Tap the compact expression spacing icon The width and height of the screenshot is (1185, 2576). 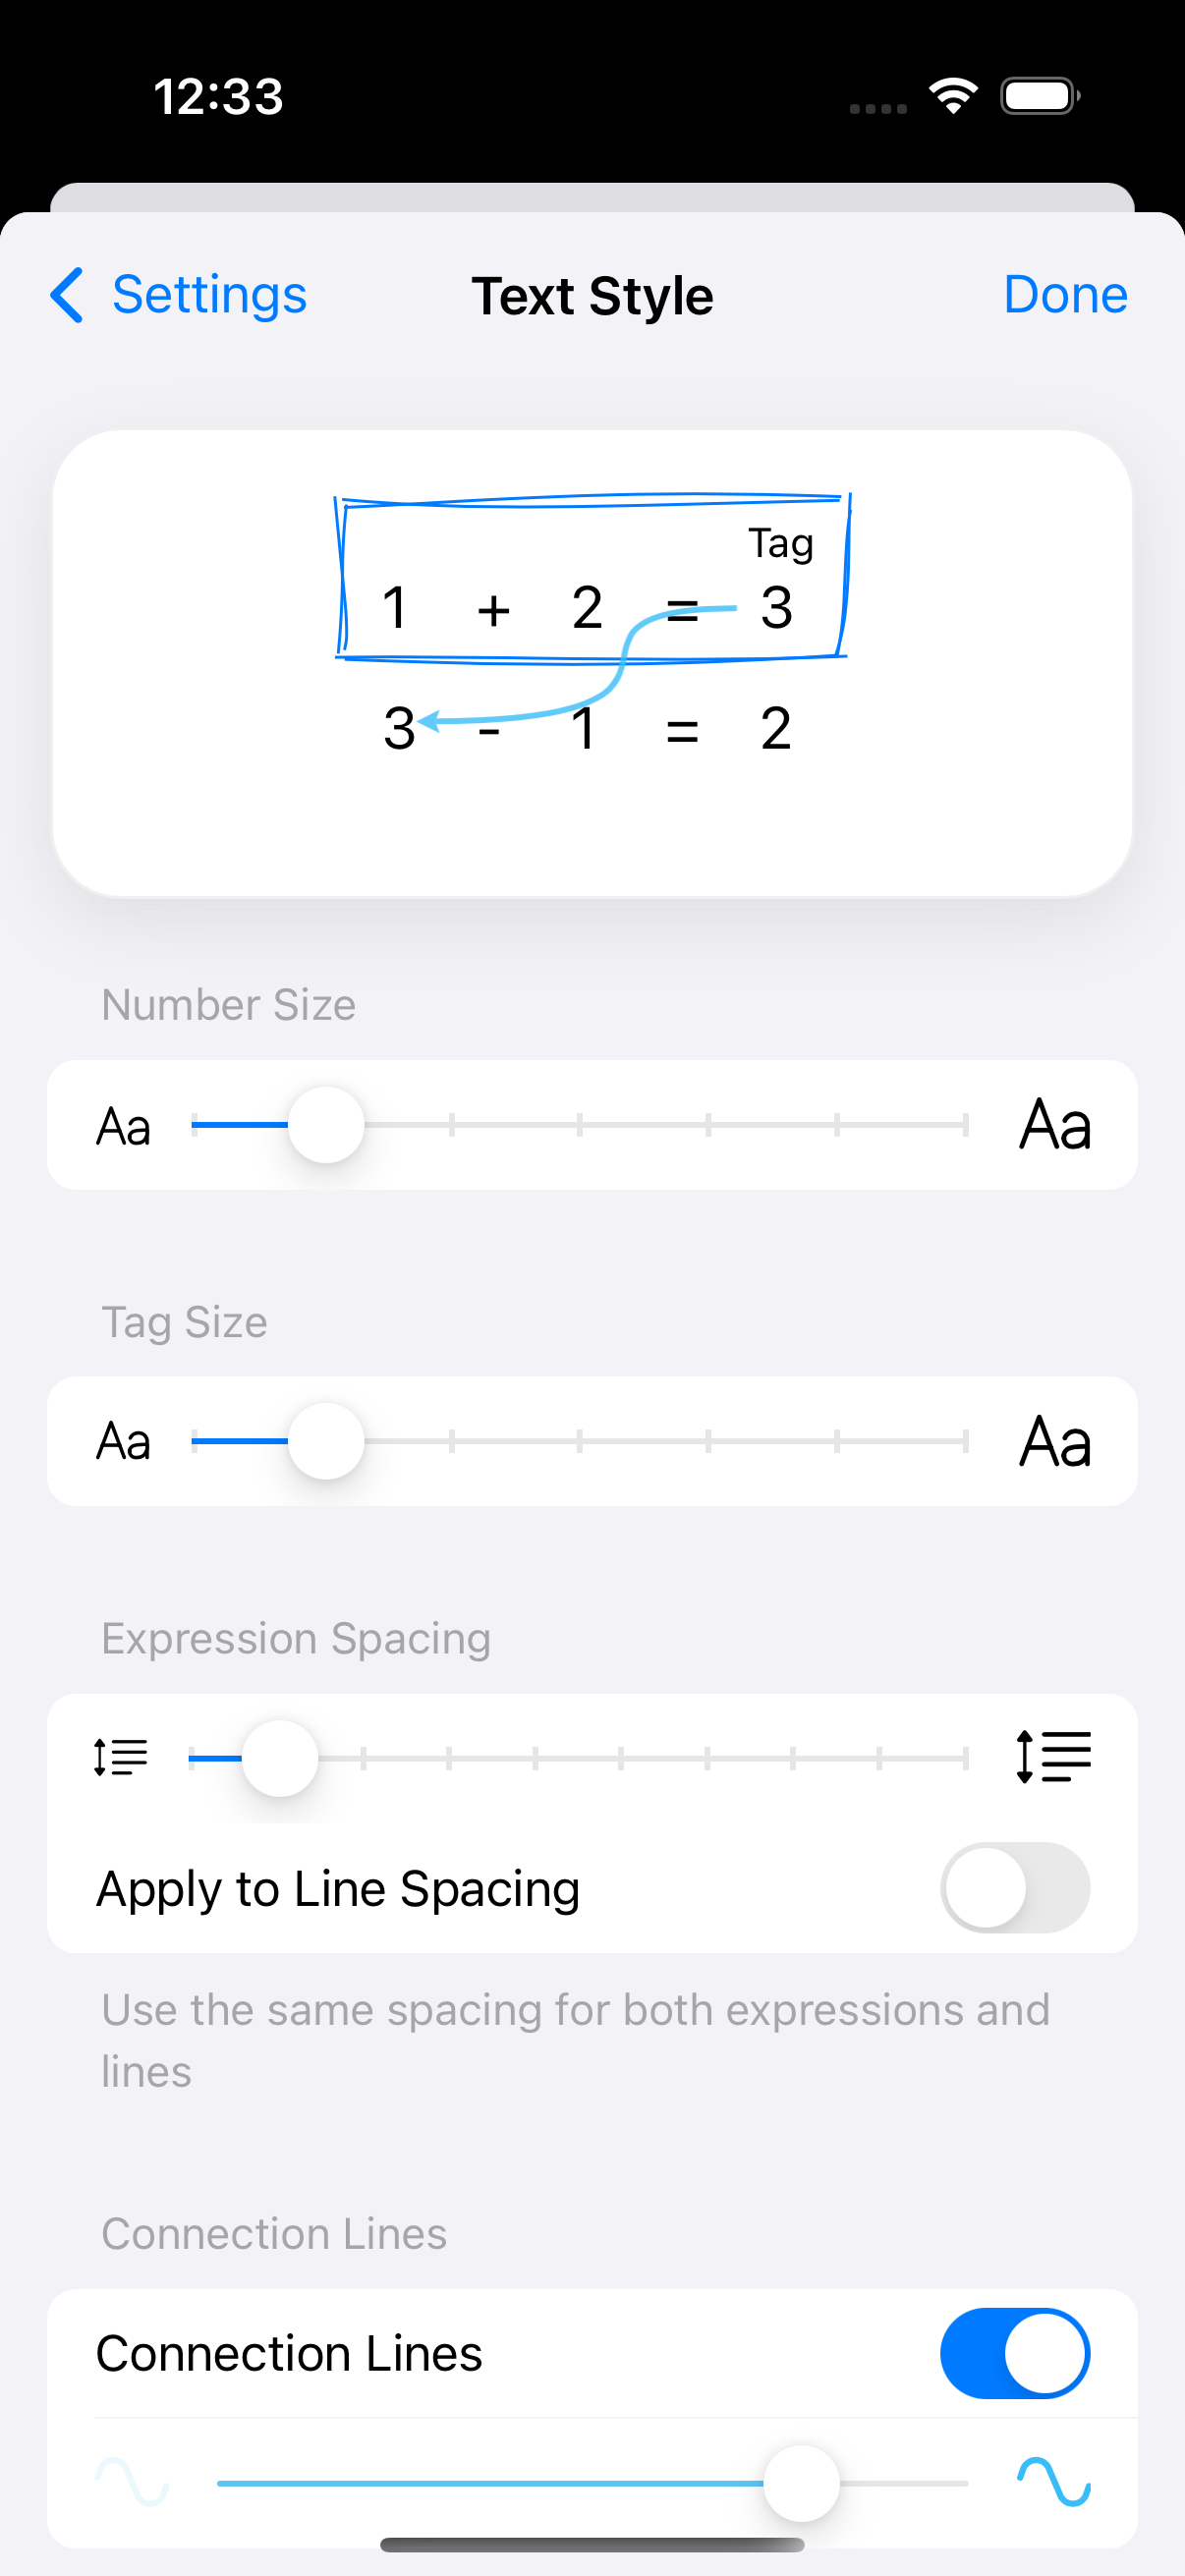(120, 1757)
